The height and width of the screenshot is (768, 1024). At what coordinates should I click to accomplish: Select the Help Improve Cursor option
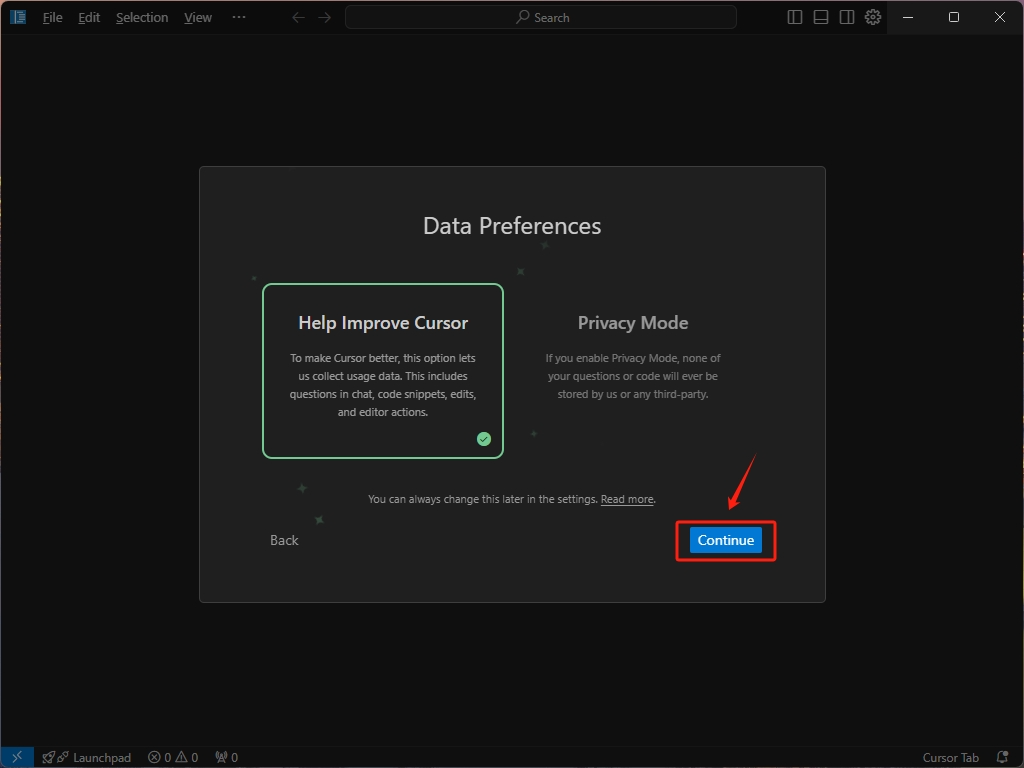383,371
